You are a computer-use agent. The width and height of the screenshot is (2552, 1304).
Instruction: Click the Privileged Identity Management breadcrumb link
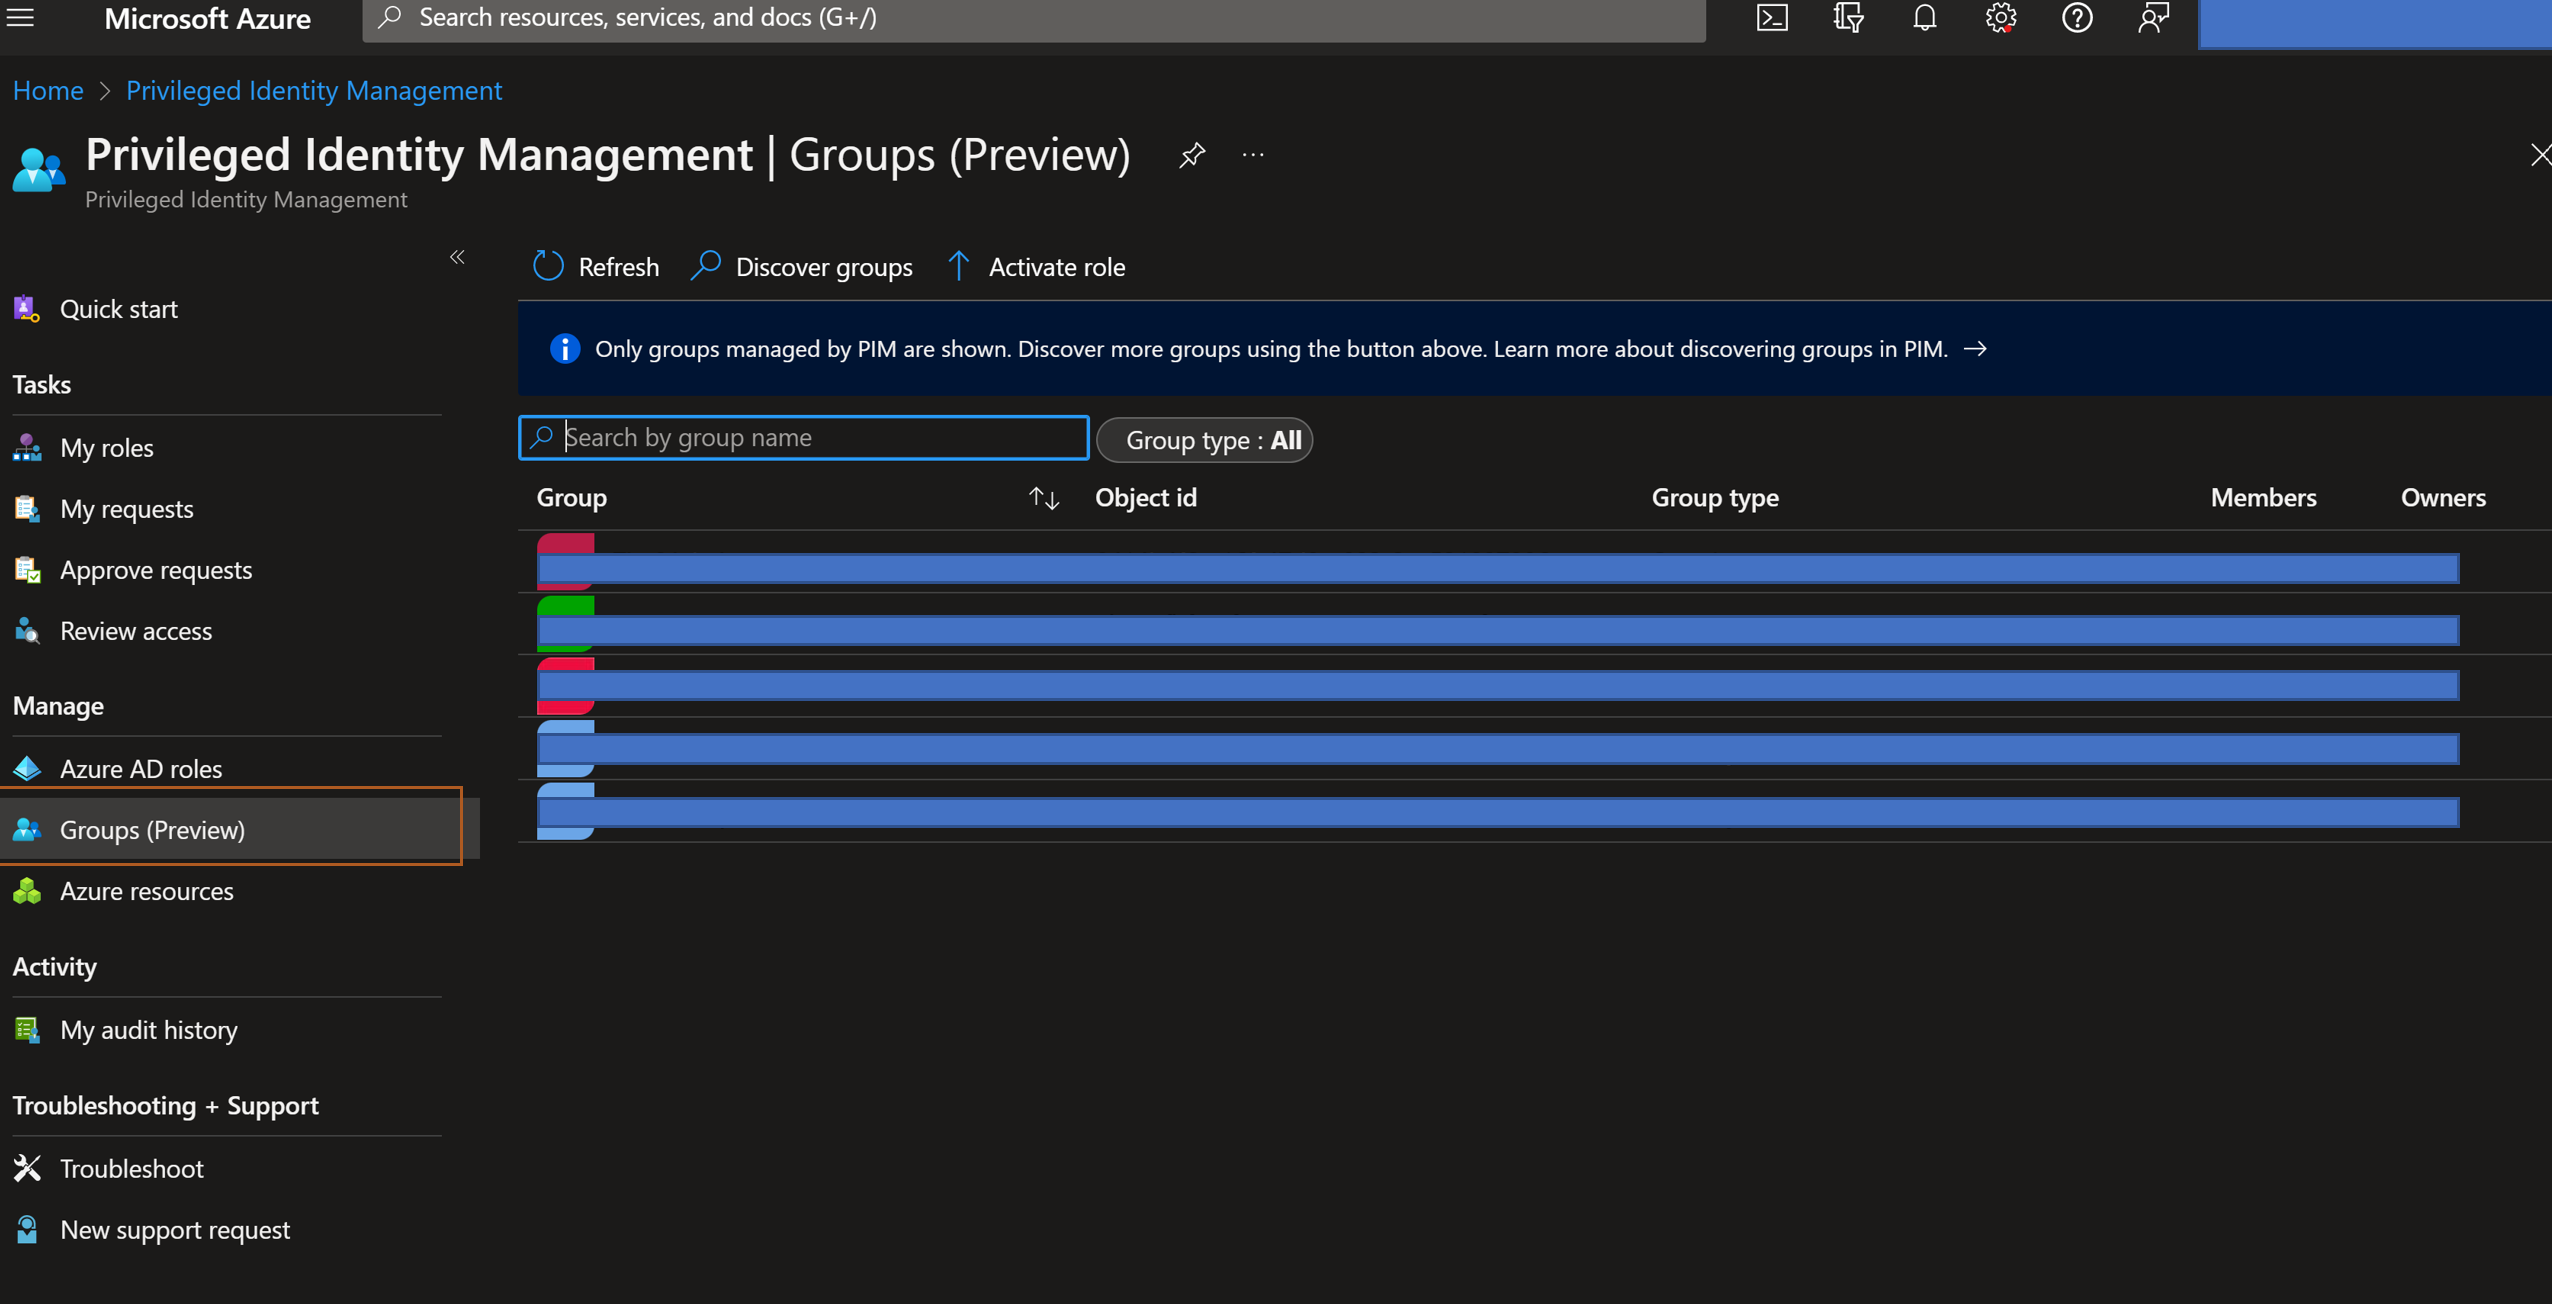point(314,91)
